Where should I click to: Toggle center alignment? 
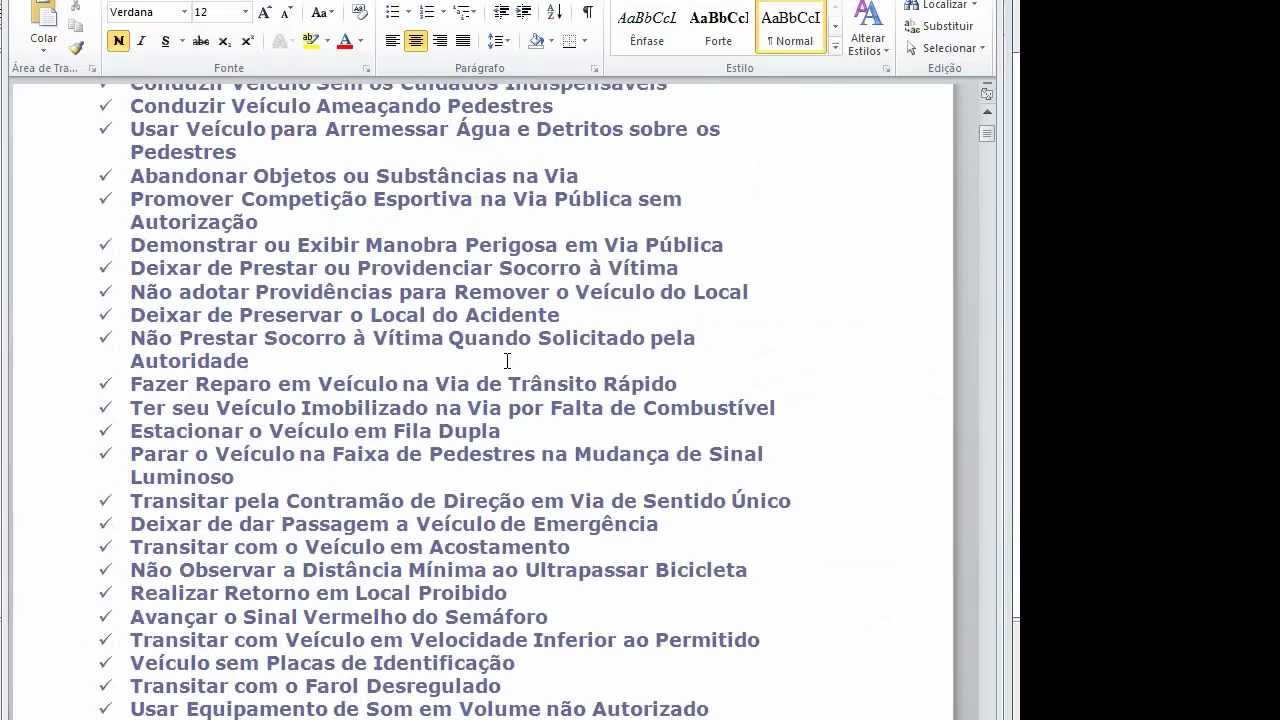tap(416, 41)
